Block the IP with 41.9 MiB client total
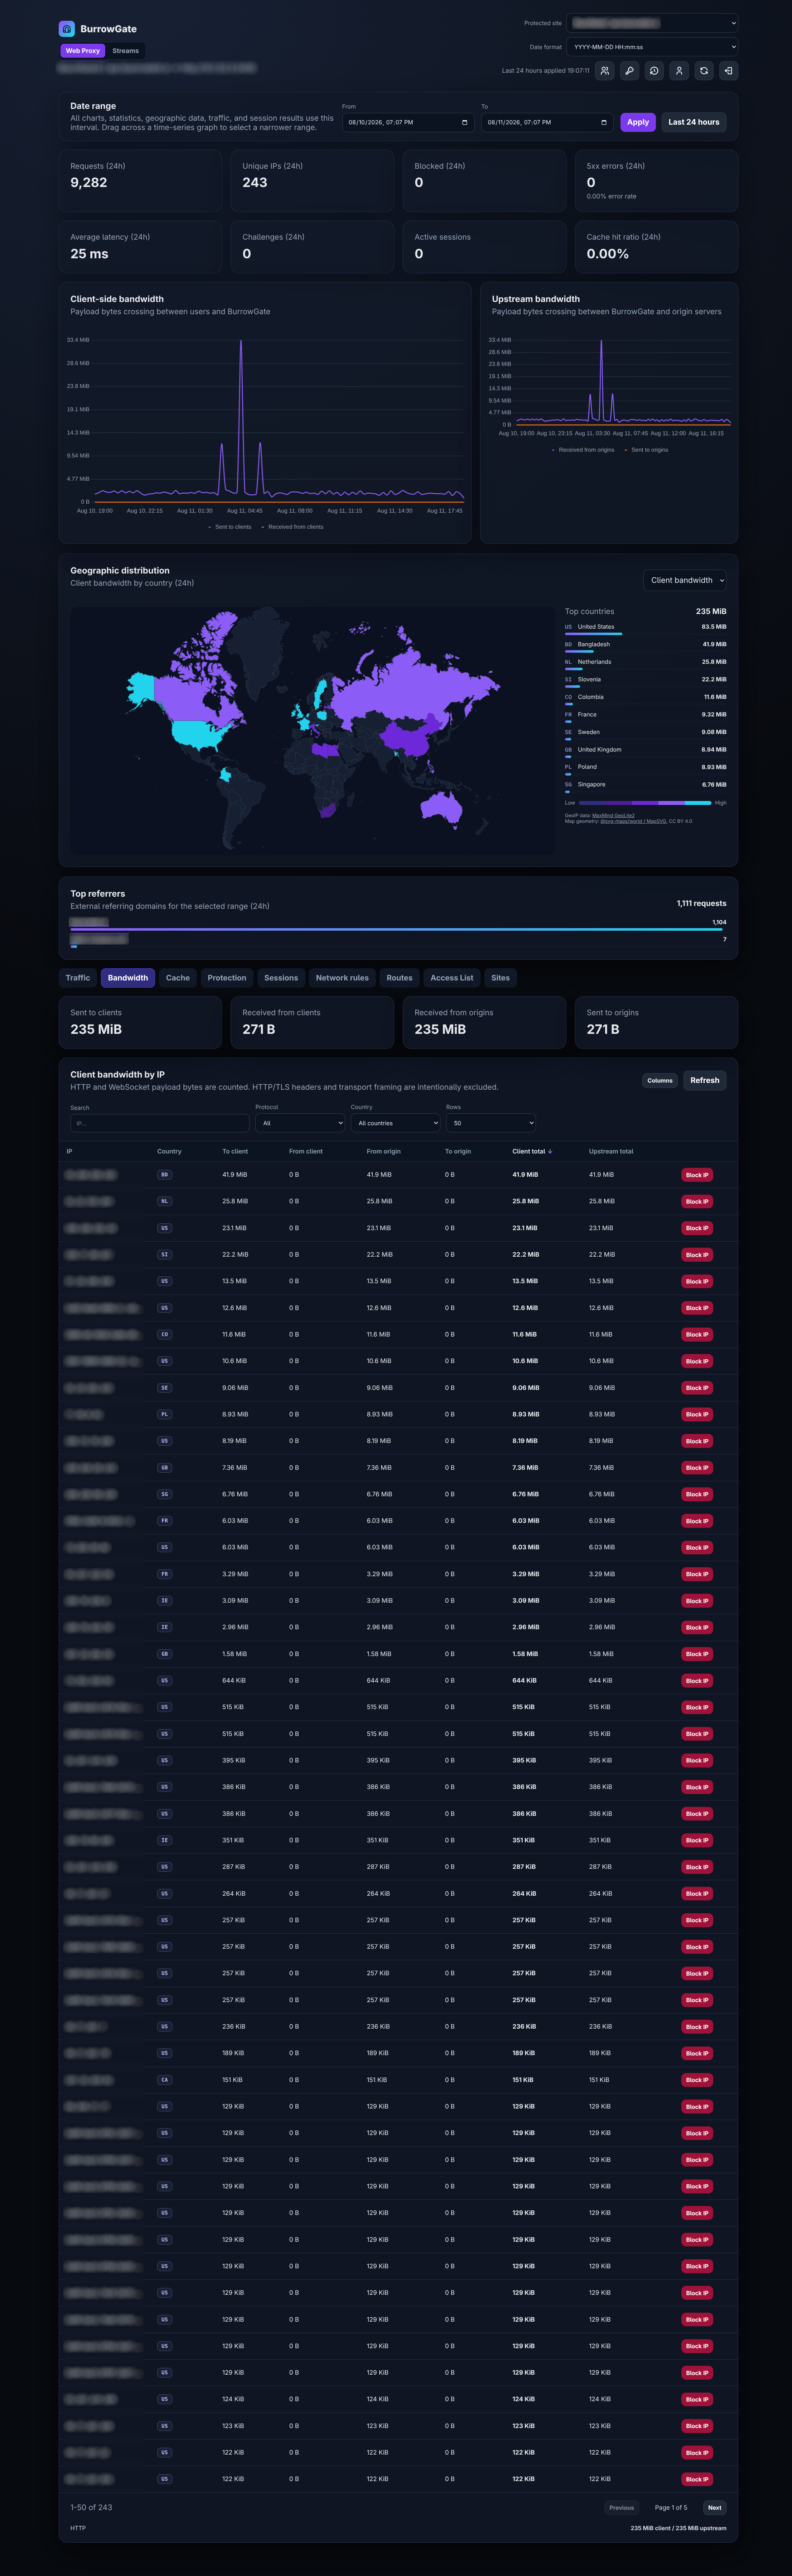 pyautogui.click(x=697, y=1175)
